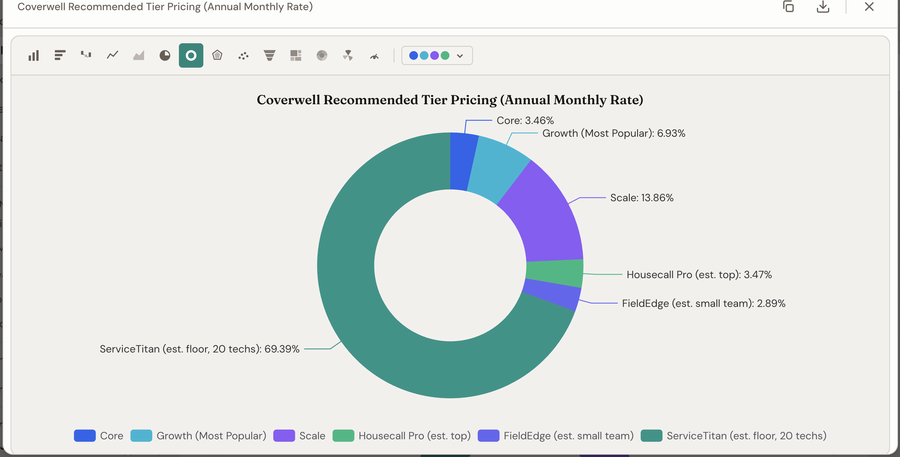This screenshot has width=900, height=457.
Task: Toggle Housecall Pro (est. top) legend entry
Action: point(402,436)
